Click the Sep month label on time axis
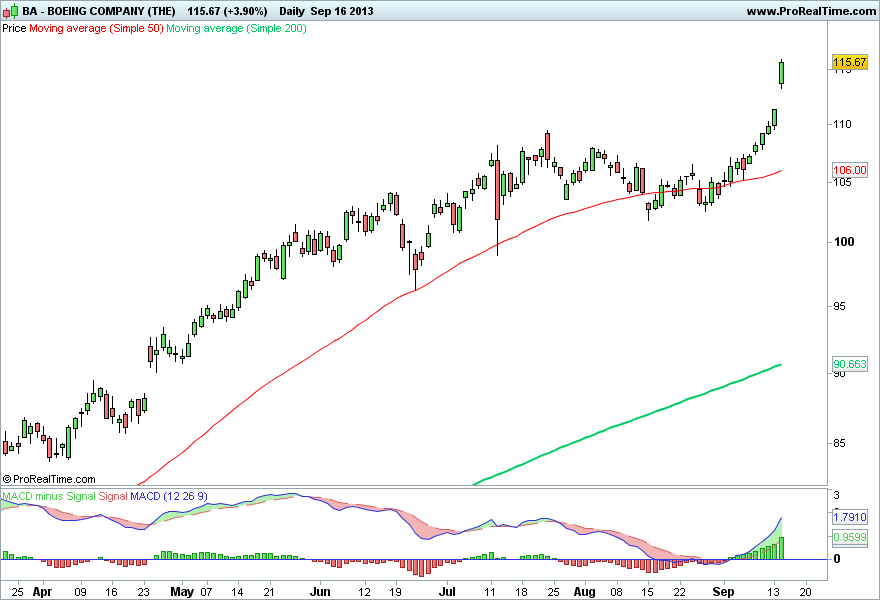Image resolution: width=880 pixels, height=600 pixels. coord(723,592)
